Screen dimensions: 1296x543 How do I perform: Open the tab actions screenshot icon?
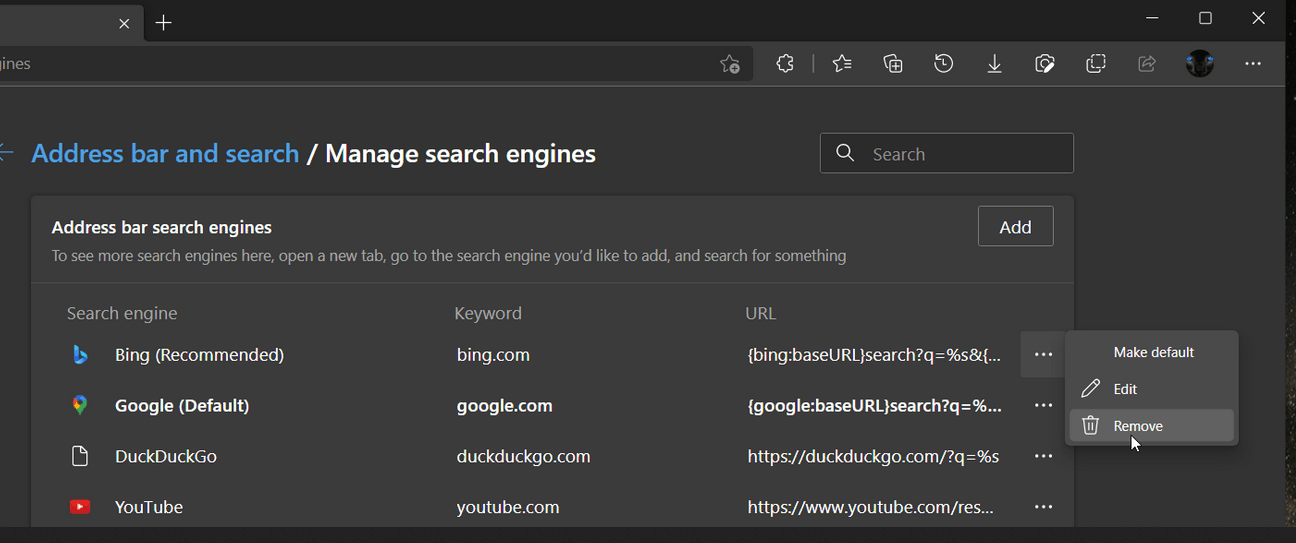click(1096, 64)
